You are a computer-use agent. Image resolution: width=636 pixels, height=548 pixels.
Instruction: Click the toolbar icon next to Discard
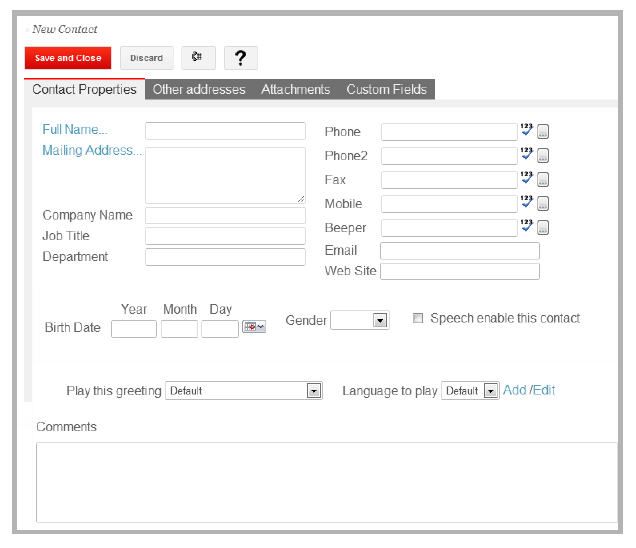click(198, 58)
